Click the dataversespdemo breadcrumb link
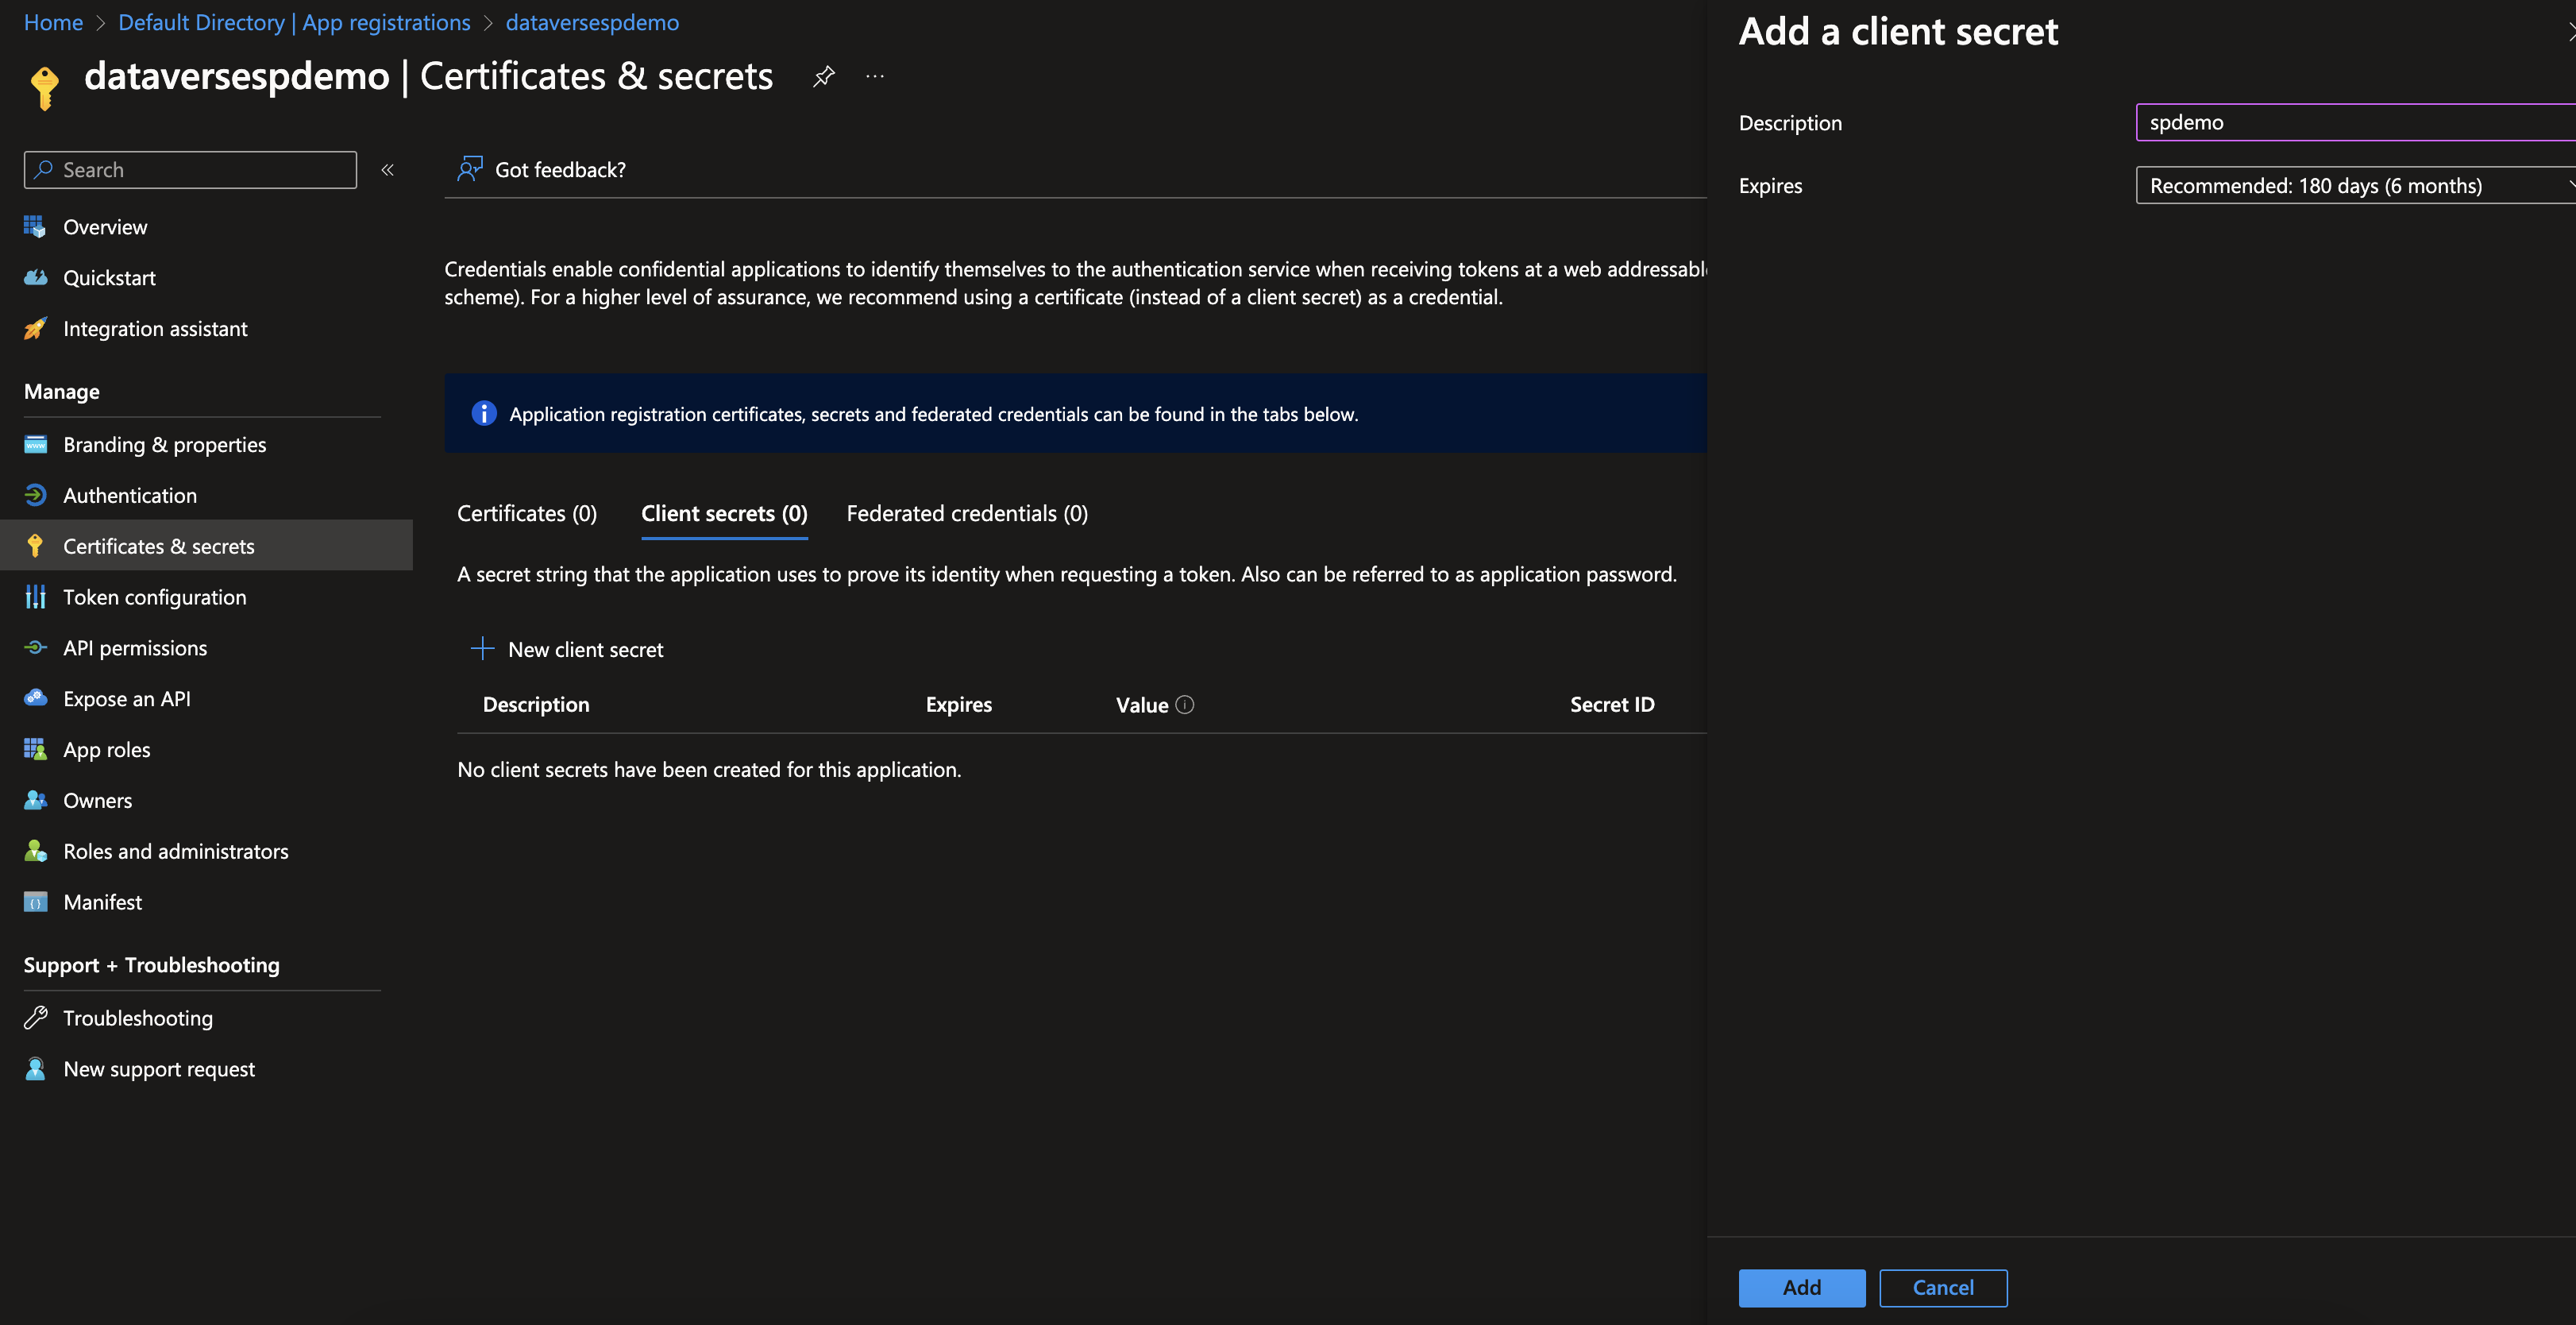 (x=592, y=22)
